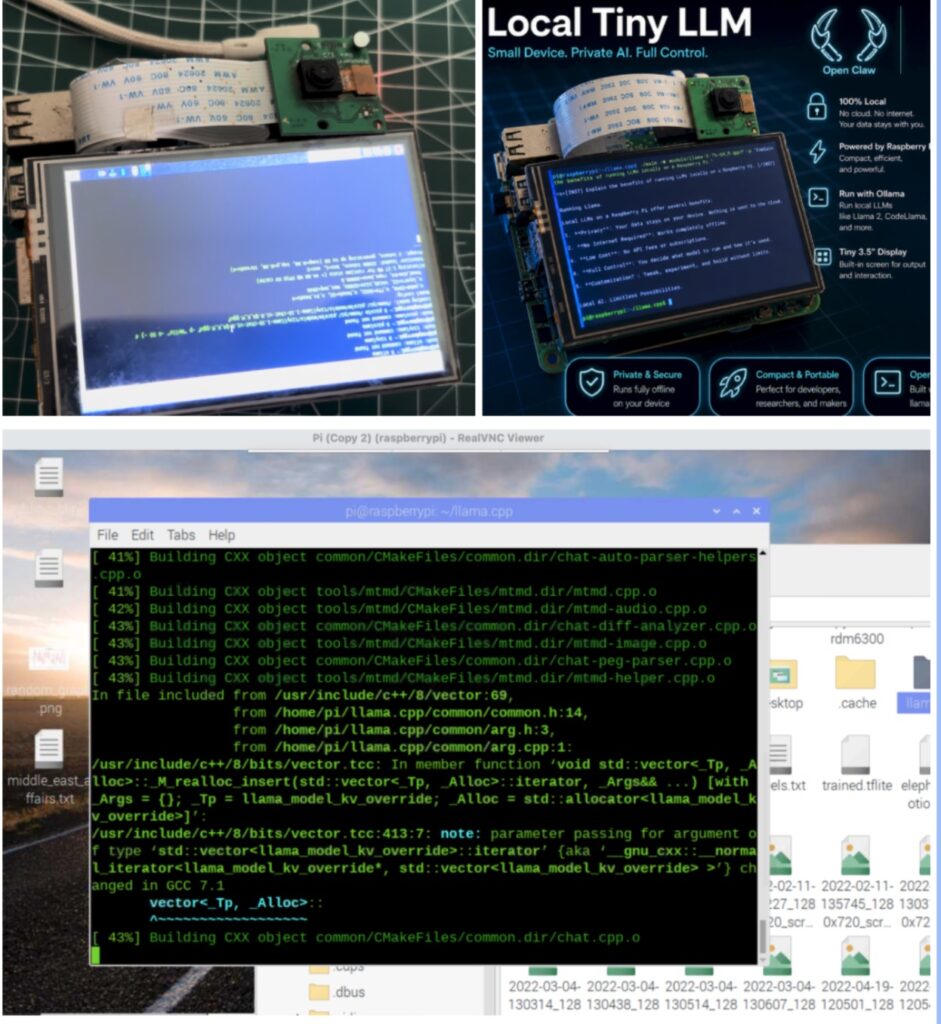Image resolution: width=941 pixels, height=1024 pixels.
Task: Click the mtmd-audio.cpp.o build line
Action: point(398,609)
